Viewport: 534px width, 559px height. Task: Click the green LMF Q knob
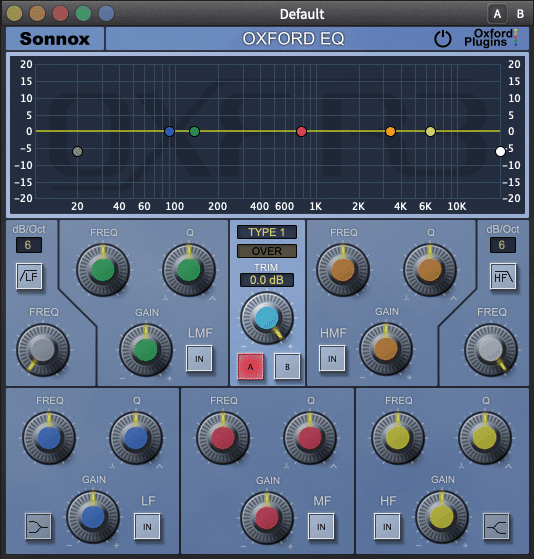click(189, 270)
